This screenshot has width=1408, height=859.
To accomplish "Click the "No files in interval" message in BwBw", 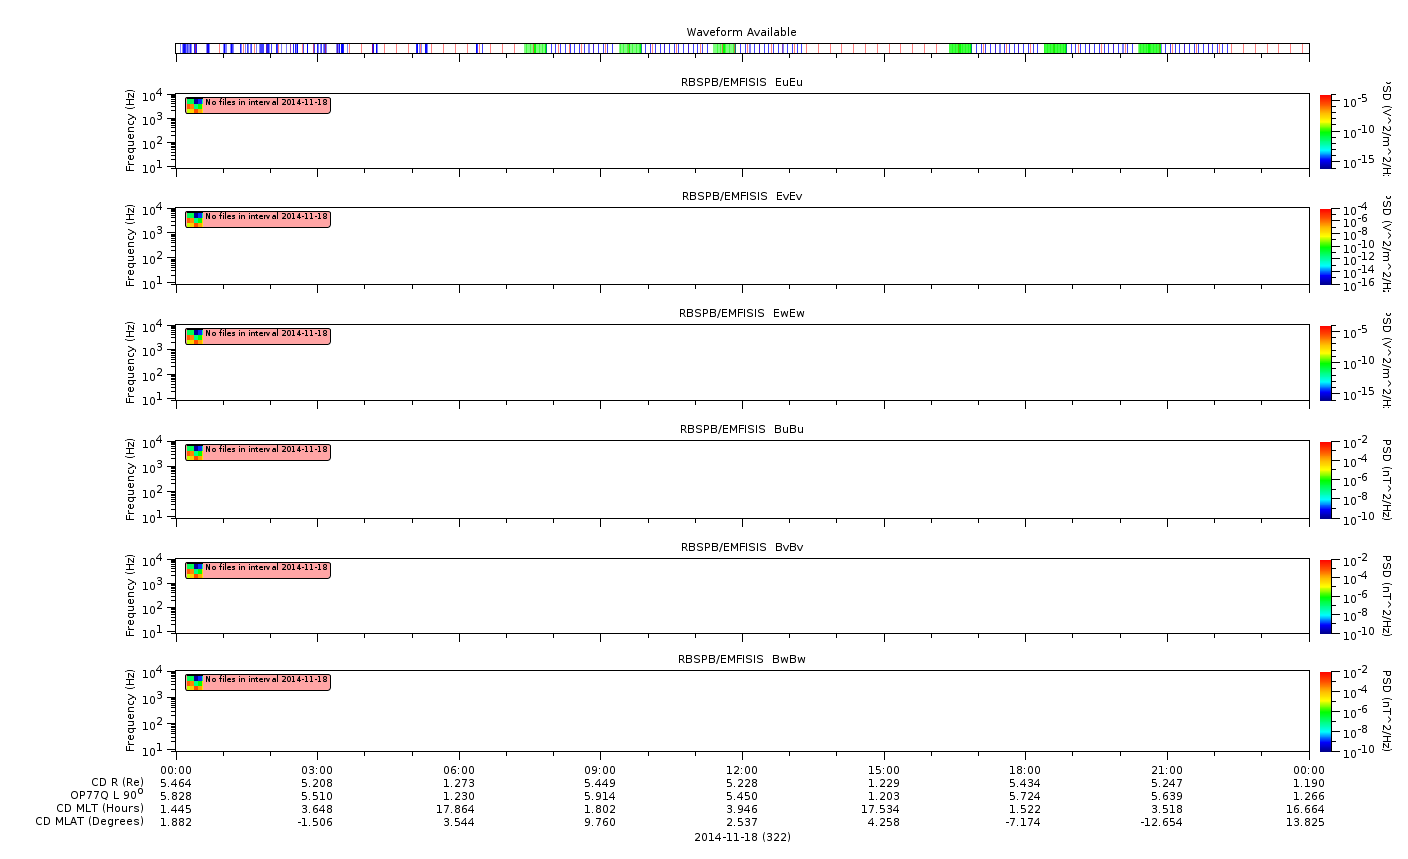I will coord(266,680).
